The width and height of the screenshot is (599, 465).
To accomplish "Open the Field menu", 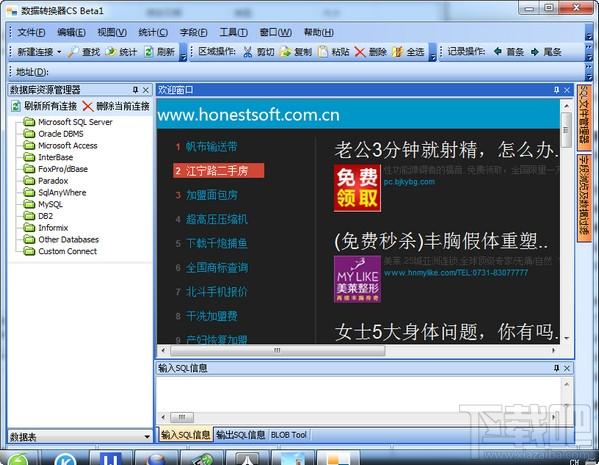I will 194,32.
